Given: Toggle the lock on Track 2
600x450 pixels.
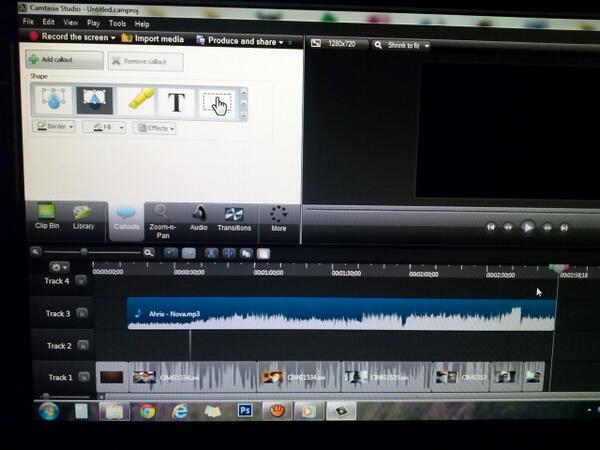Looking at the screenshot, I should coord(83,345).
